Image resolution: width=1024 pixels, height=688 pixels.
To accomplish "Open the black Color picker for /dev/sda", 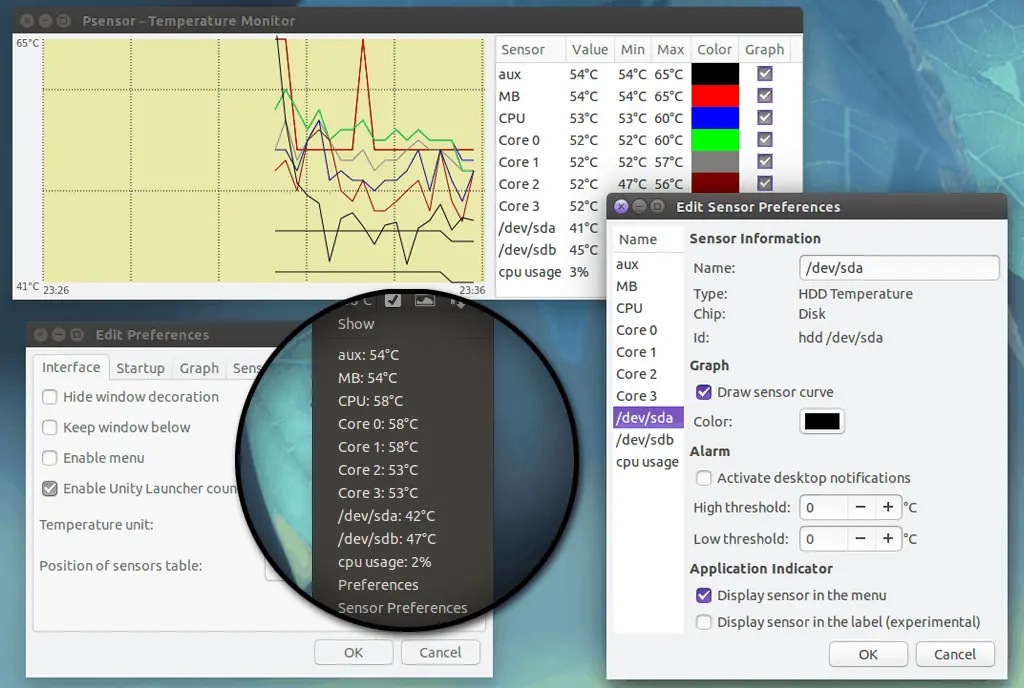I will coord(822,422).
